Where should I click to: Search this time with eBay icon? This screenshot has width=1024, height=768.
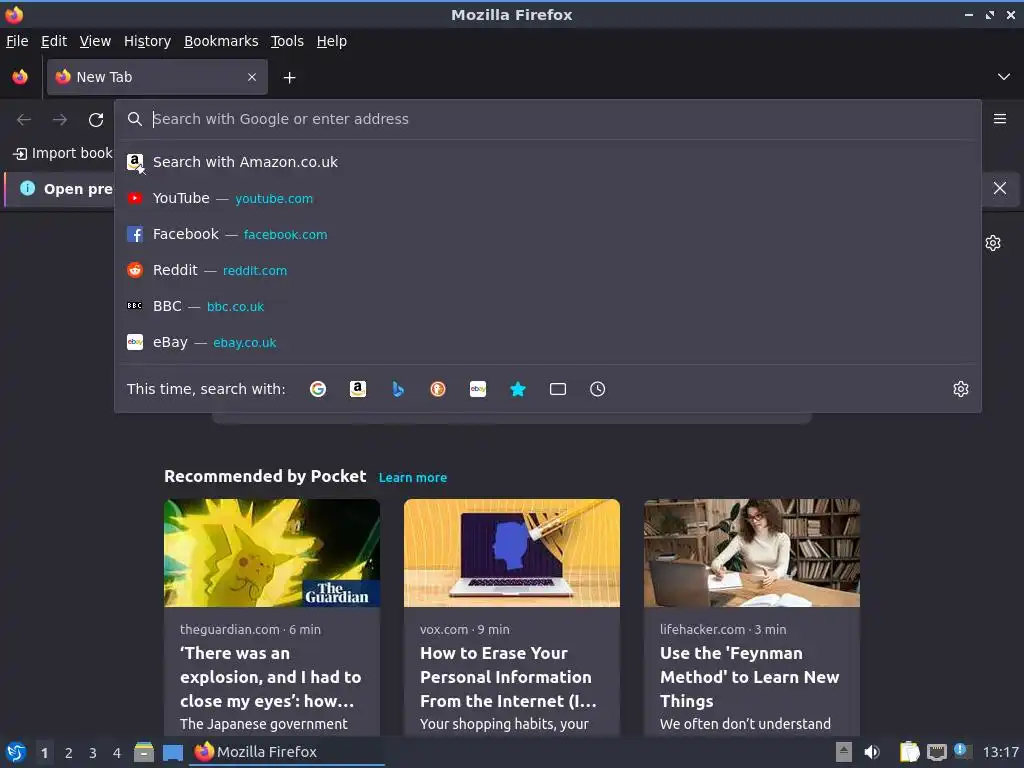(x=478, y=389)
